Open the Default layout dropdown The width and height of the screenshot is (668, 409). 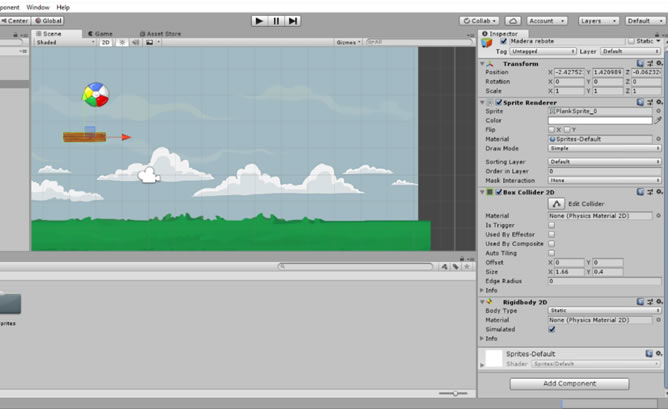click(x=645, y=20)
